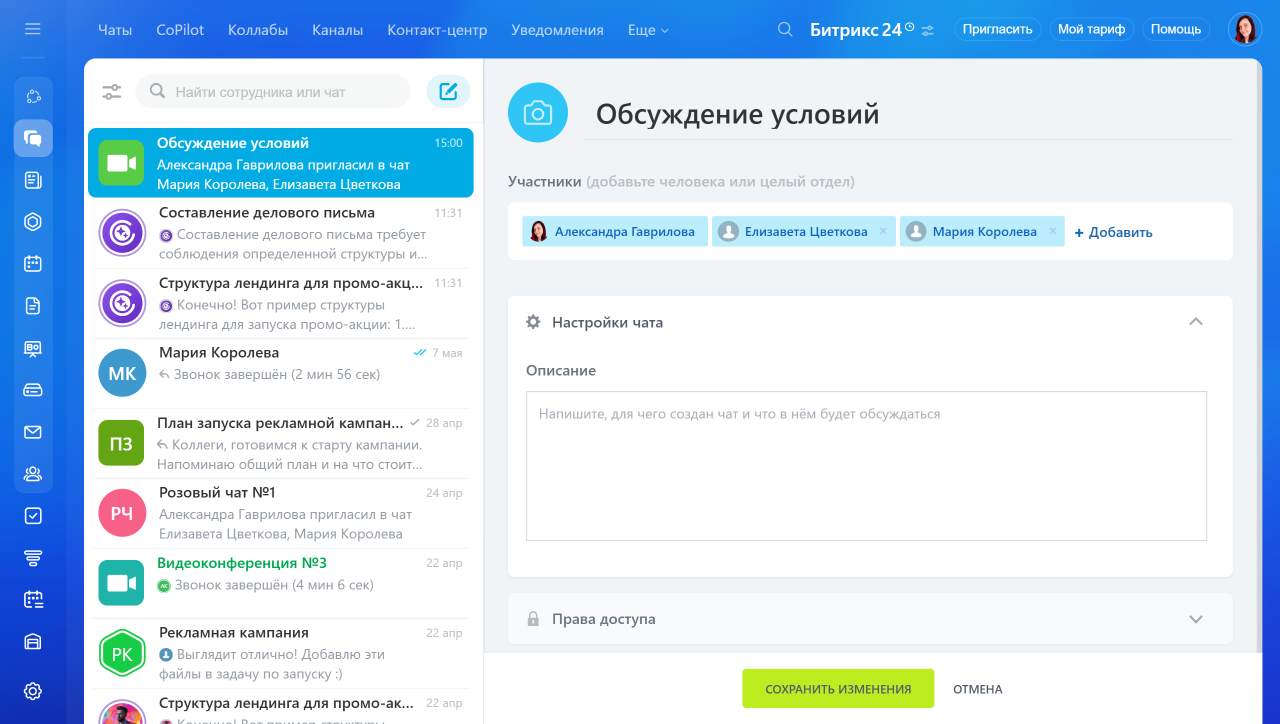Switch to the CoPilot tab
The image size is (1280, 724).
[180, 30]
